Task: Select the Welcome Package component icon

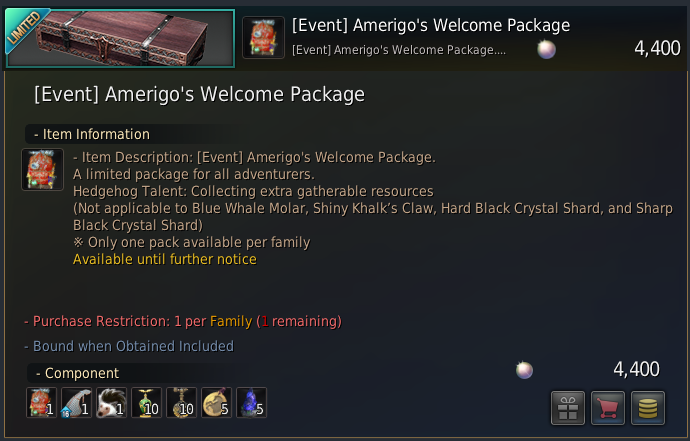Action: (x=41, y=402)
